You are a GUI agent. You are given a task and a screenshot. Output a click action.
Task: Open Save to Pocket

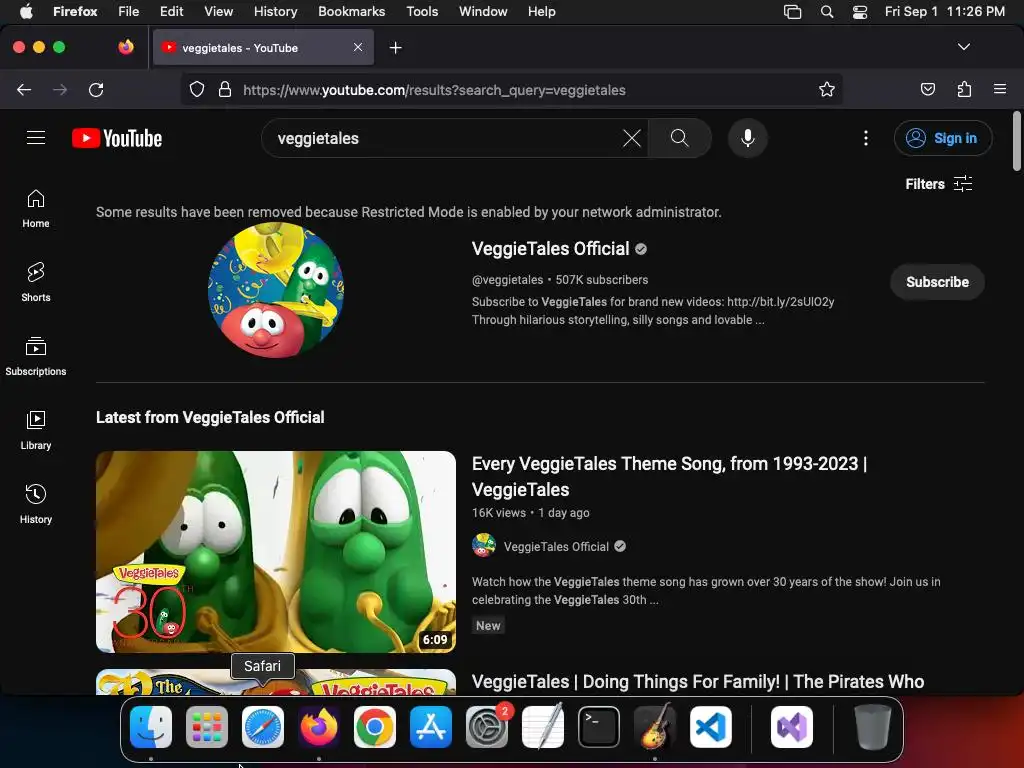coord(927,89)
